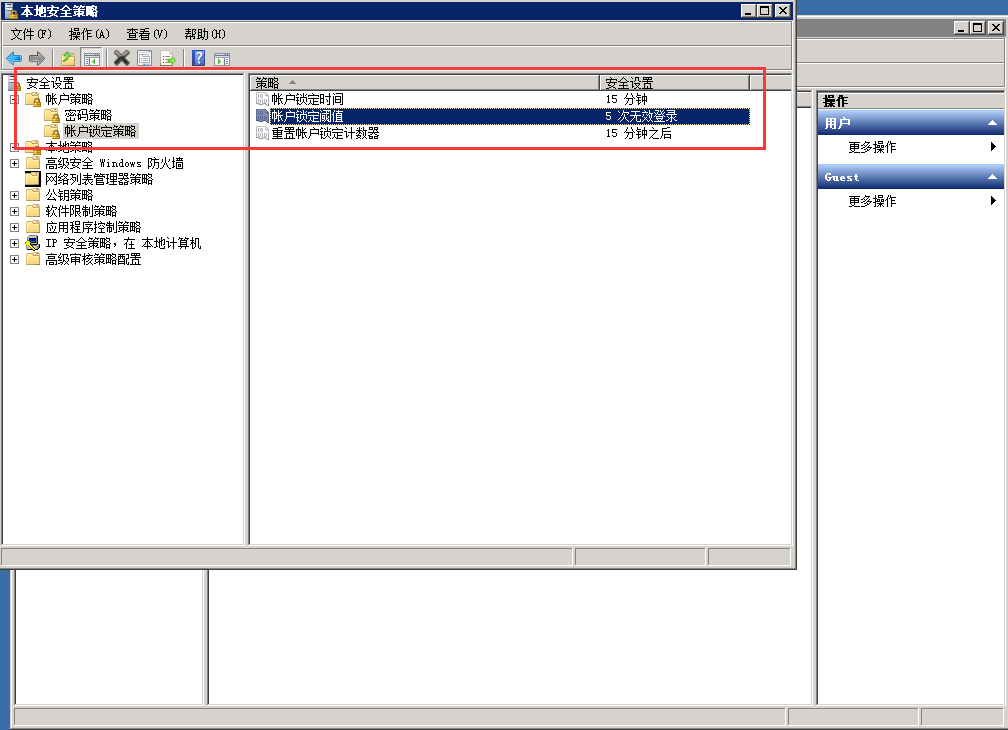Image resolution: width=1008 pixels, height=730 pixels.
Task: Toggle the show/hide action pane icon
Action: [x=222, y=58]
